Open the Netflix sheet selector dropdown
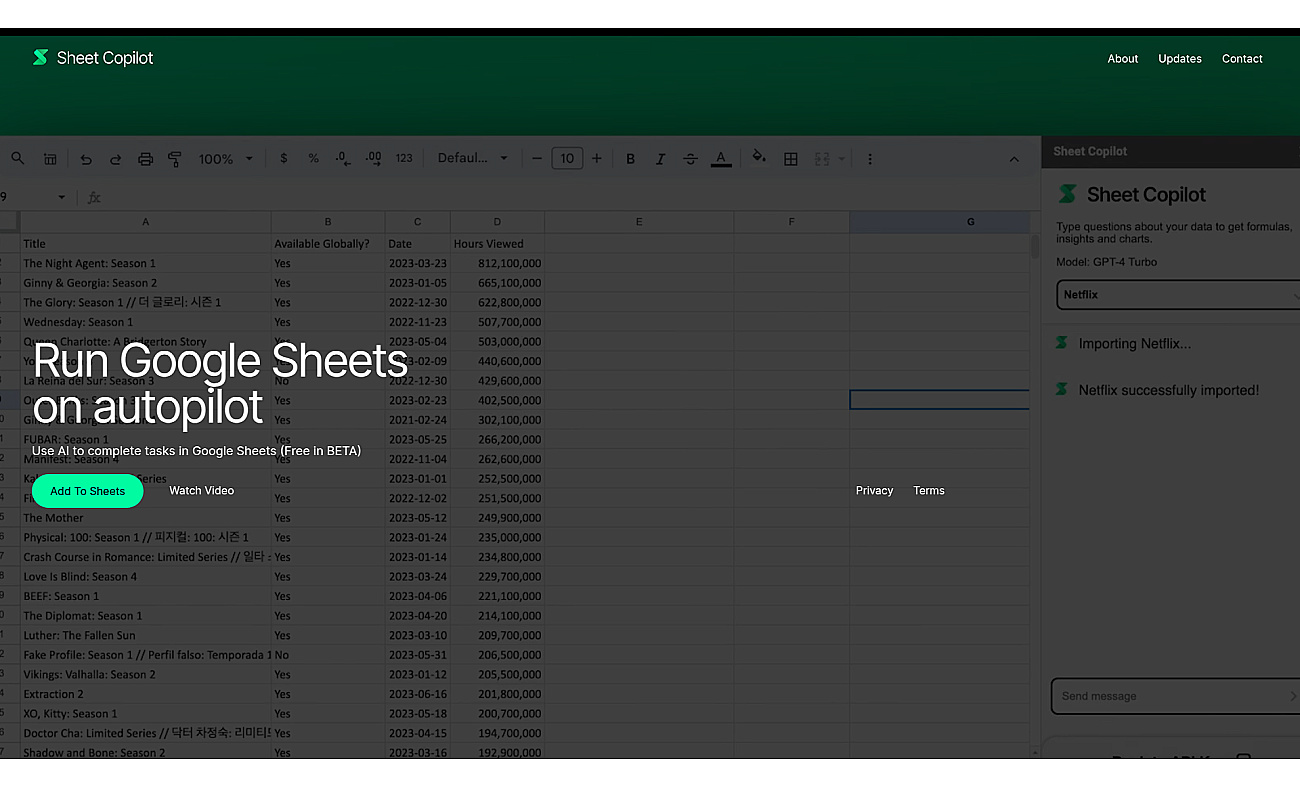 1178,295
